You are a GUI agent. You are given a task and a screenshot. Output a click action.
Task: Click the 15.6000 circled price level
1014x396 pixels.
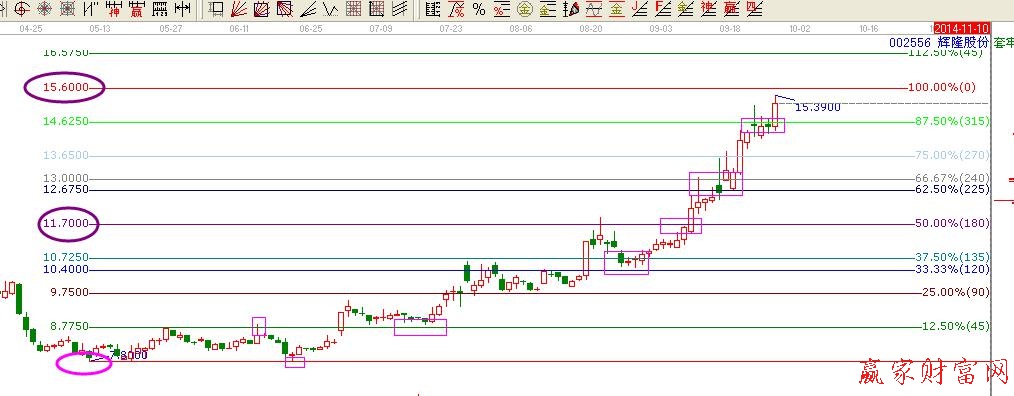coord(65,87)
